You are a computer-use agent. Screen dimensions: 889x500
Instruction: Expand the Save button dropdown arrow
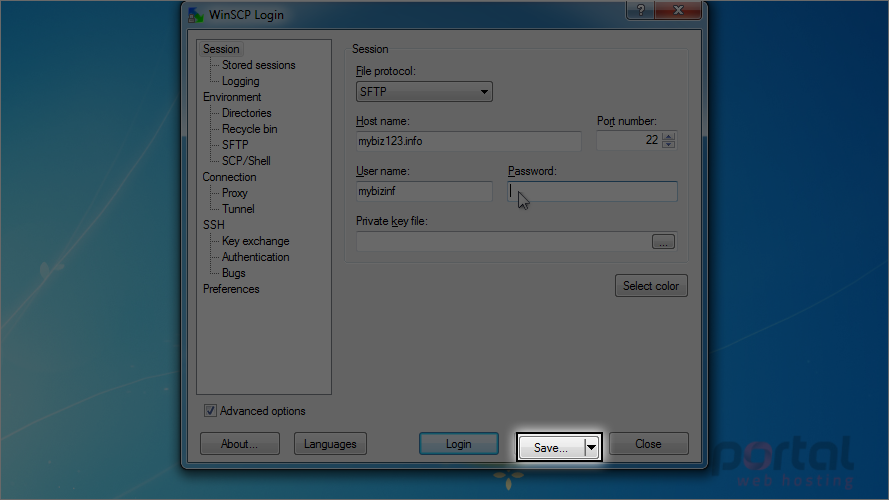click(x=591, y=447)
